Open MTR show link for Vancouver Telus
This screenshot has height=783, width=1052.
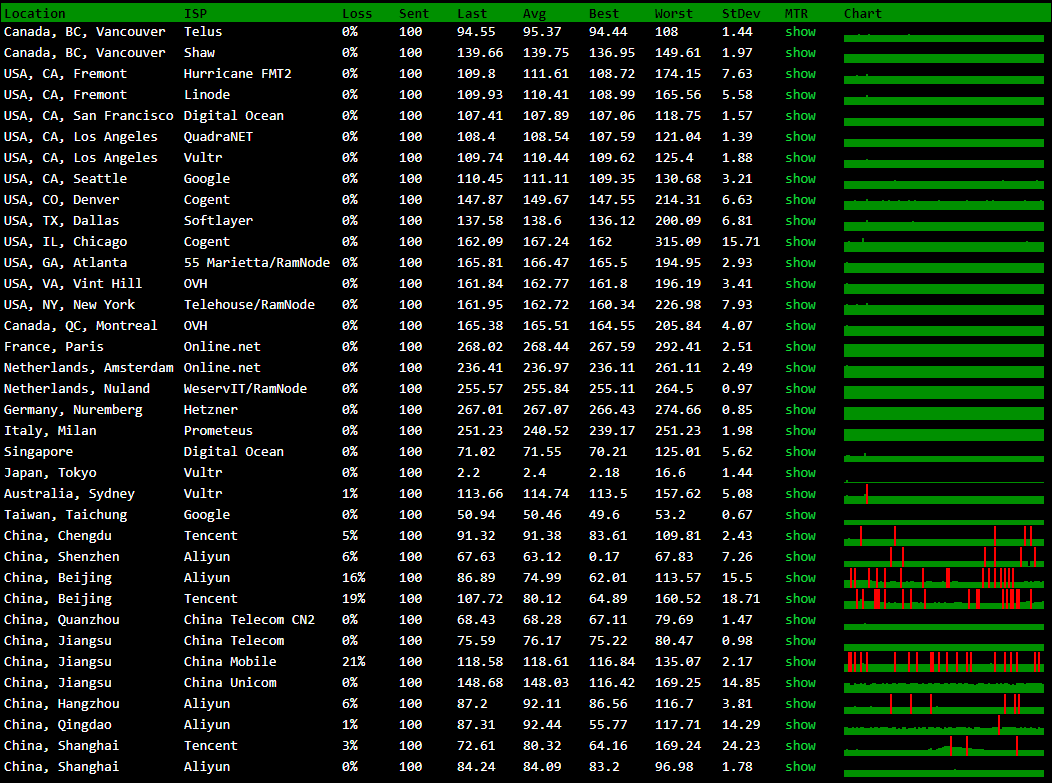[800, 32]
